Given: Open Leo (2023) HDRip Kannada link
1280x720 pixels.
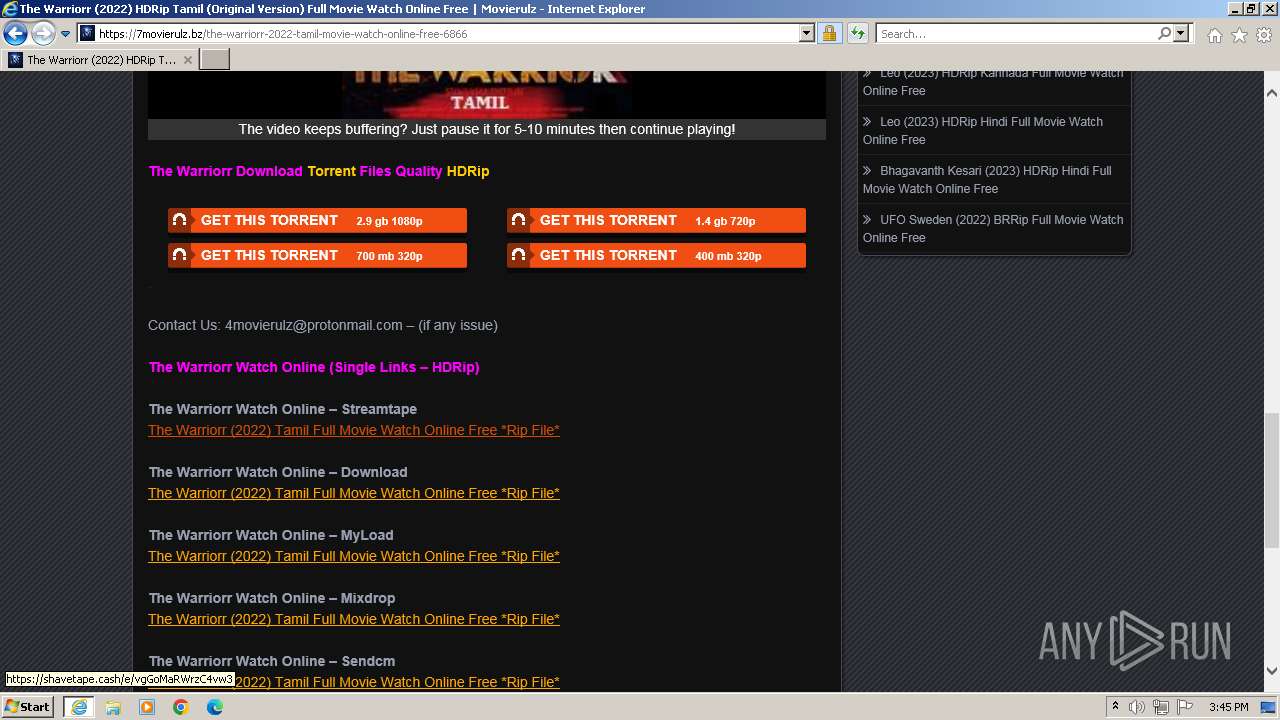Looking at the screenshot, I should [993, 82].
